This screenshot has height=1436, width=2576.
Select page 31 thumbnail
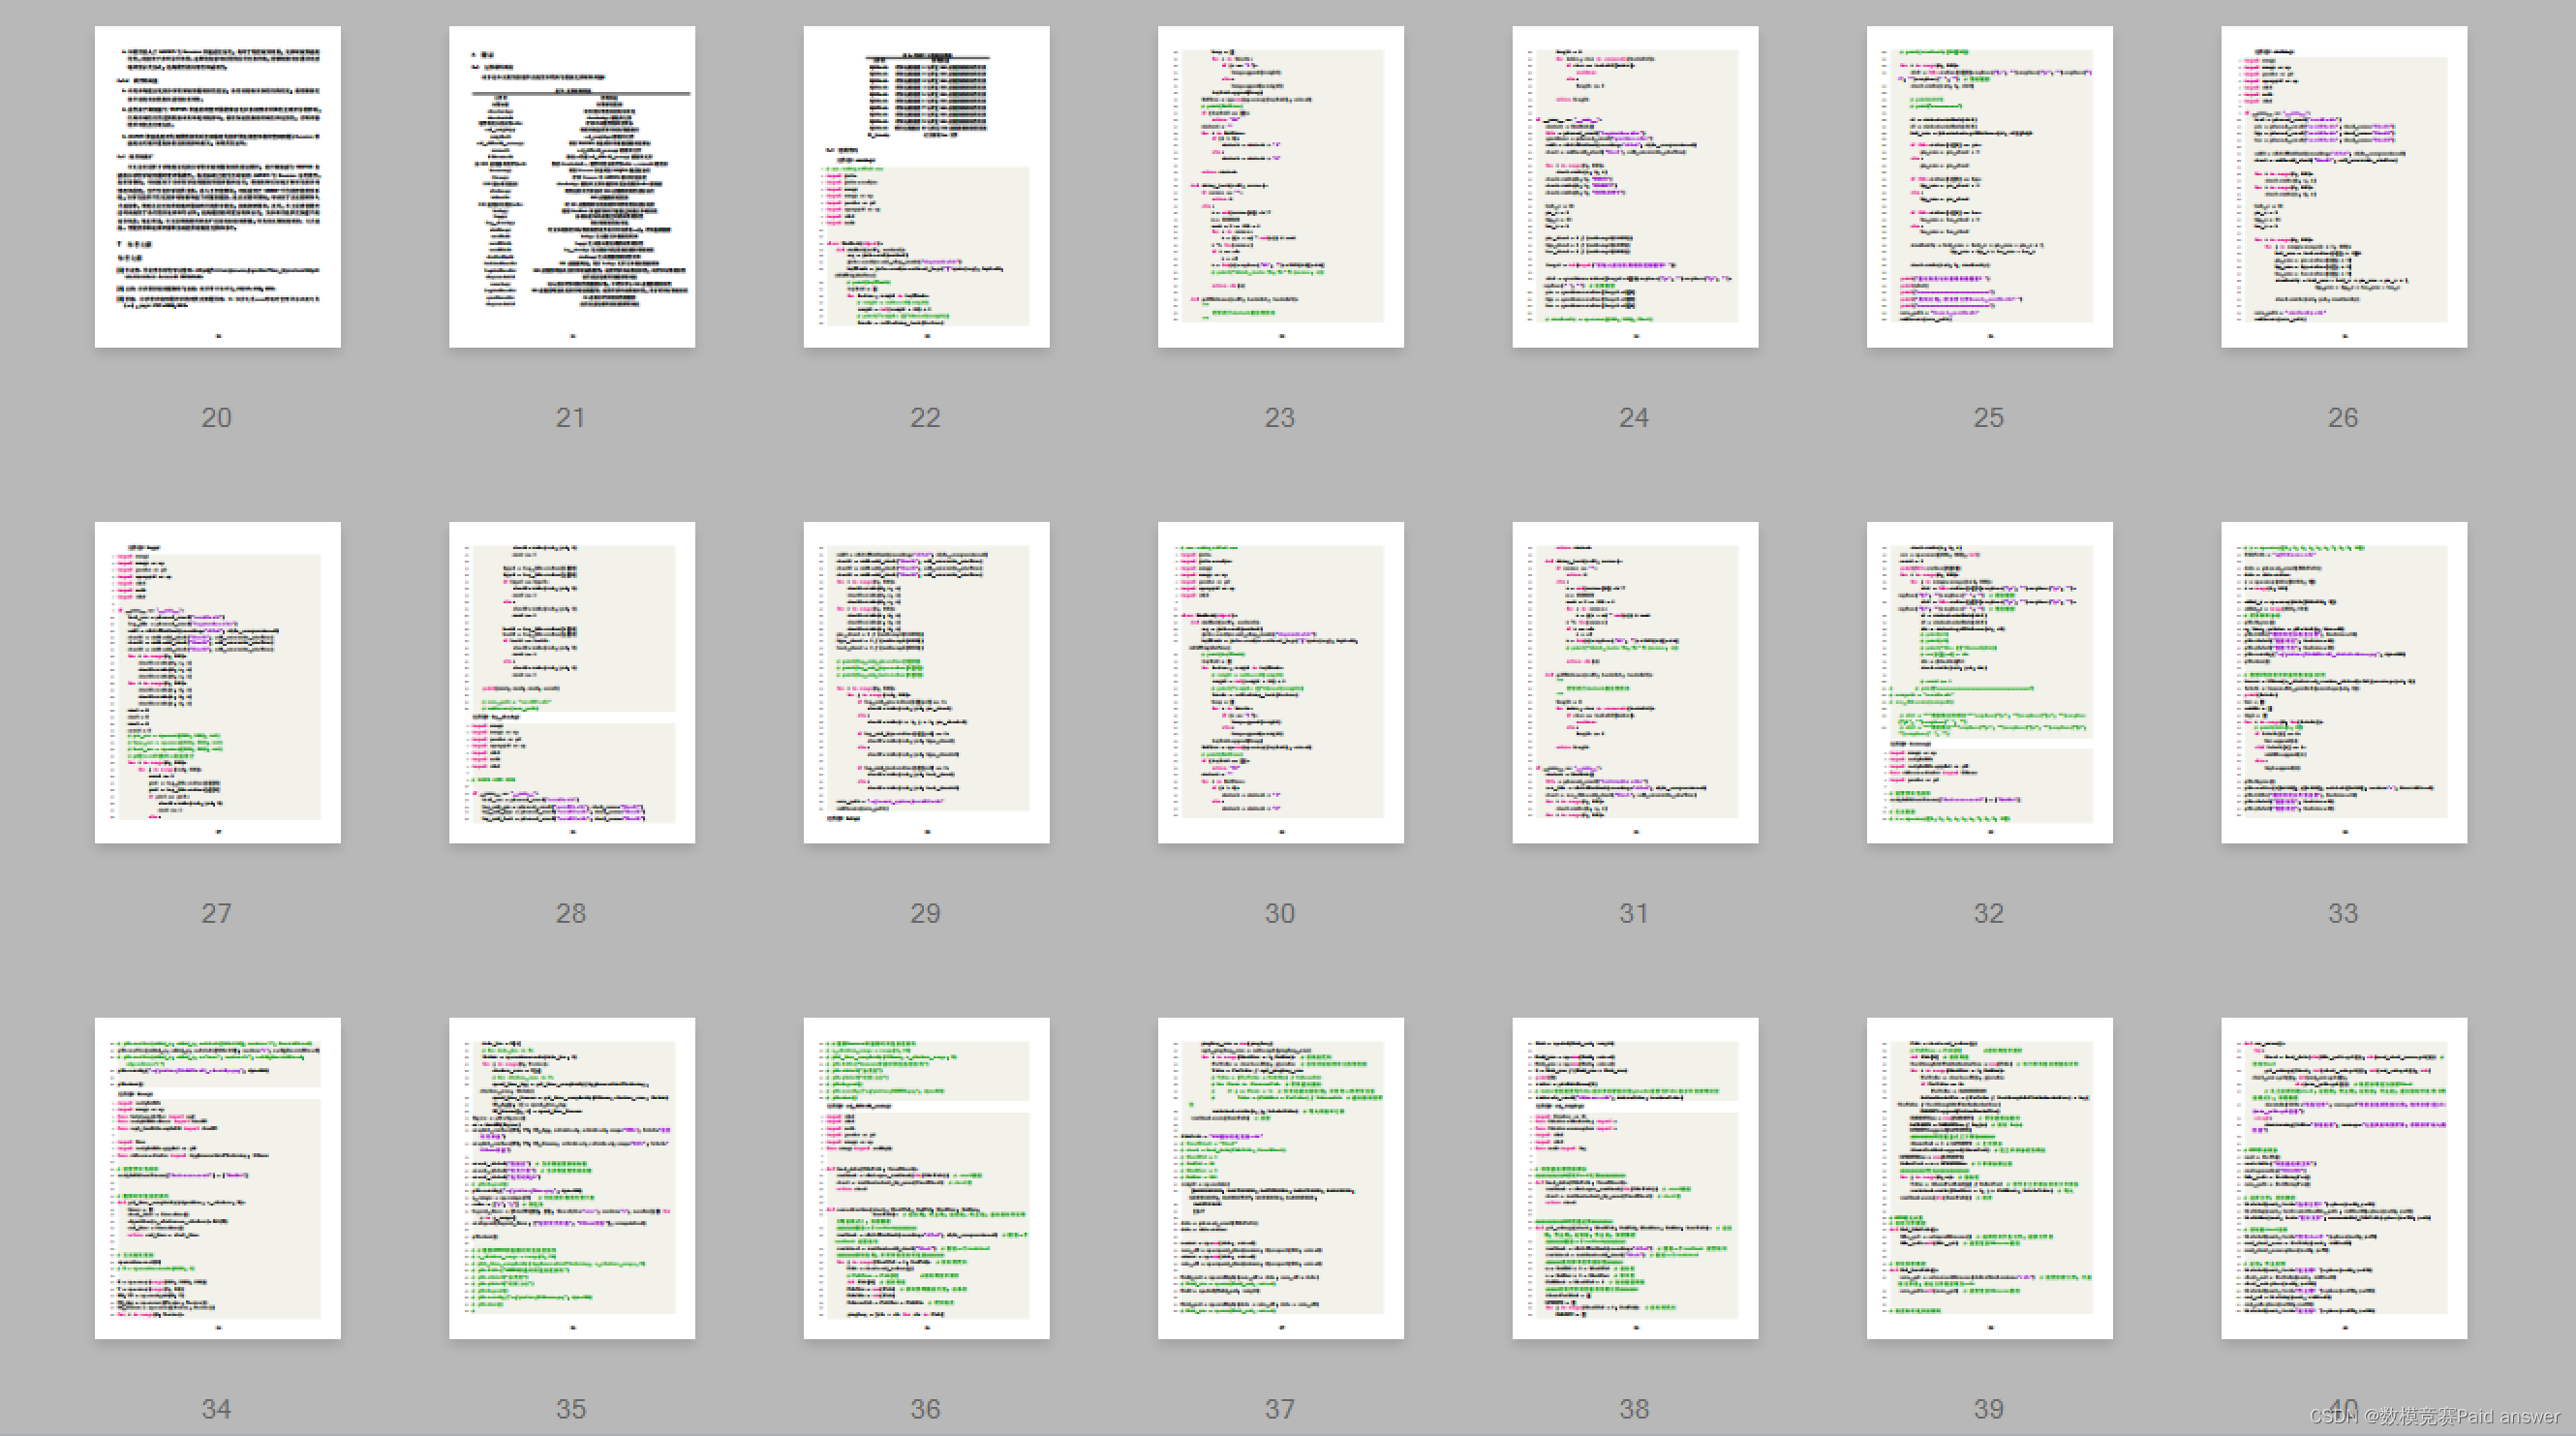(1634, 682)
